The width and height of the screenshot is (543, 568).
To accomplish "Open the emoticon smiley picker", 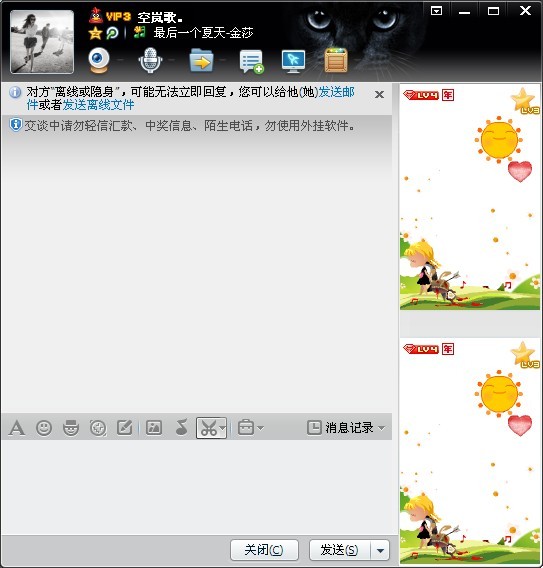I will point(44,428).
